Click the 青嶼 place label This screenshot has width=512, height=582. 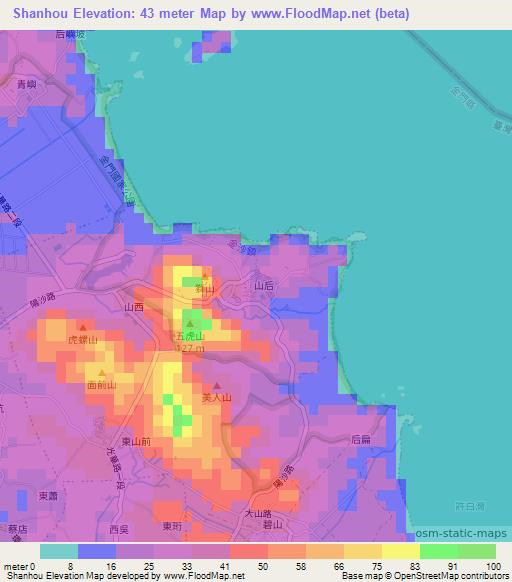27,85
